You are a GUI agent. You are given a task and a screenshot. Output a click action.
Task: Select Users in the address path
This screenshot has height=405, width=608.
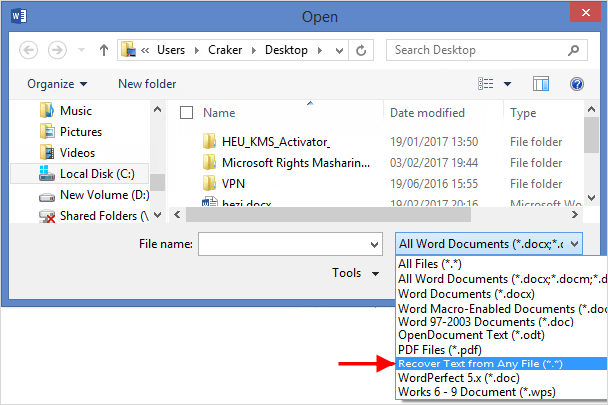[171, 50]
